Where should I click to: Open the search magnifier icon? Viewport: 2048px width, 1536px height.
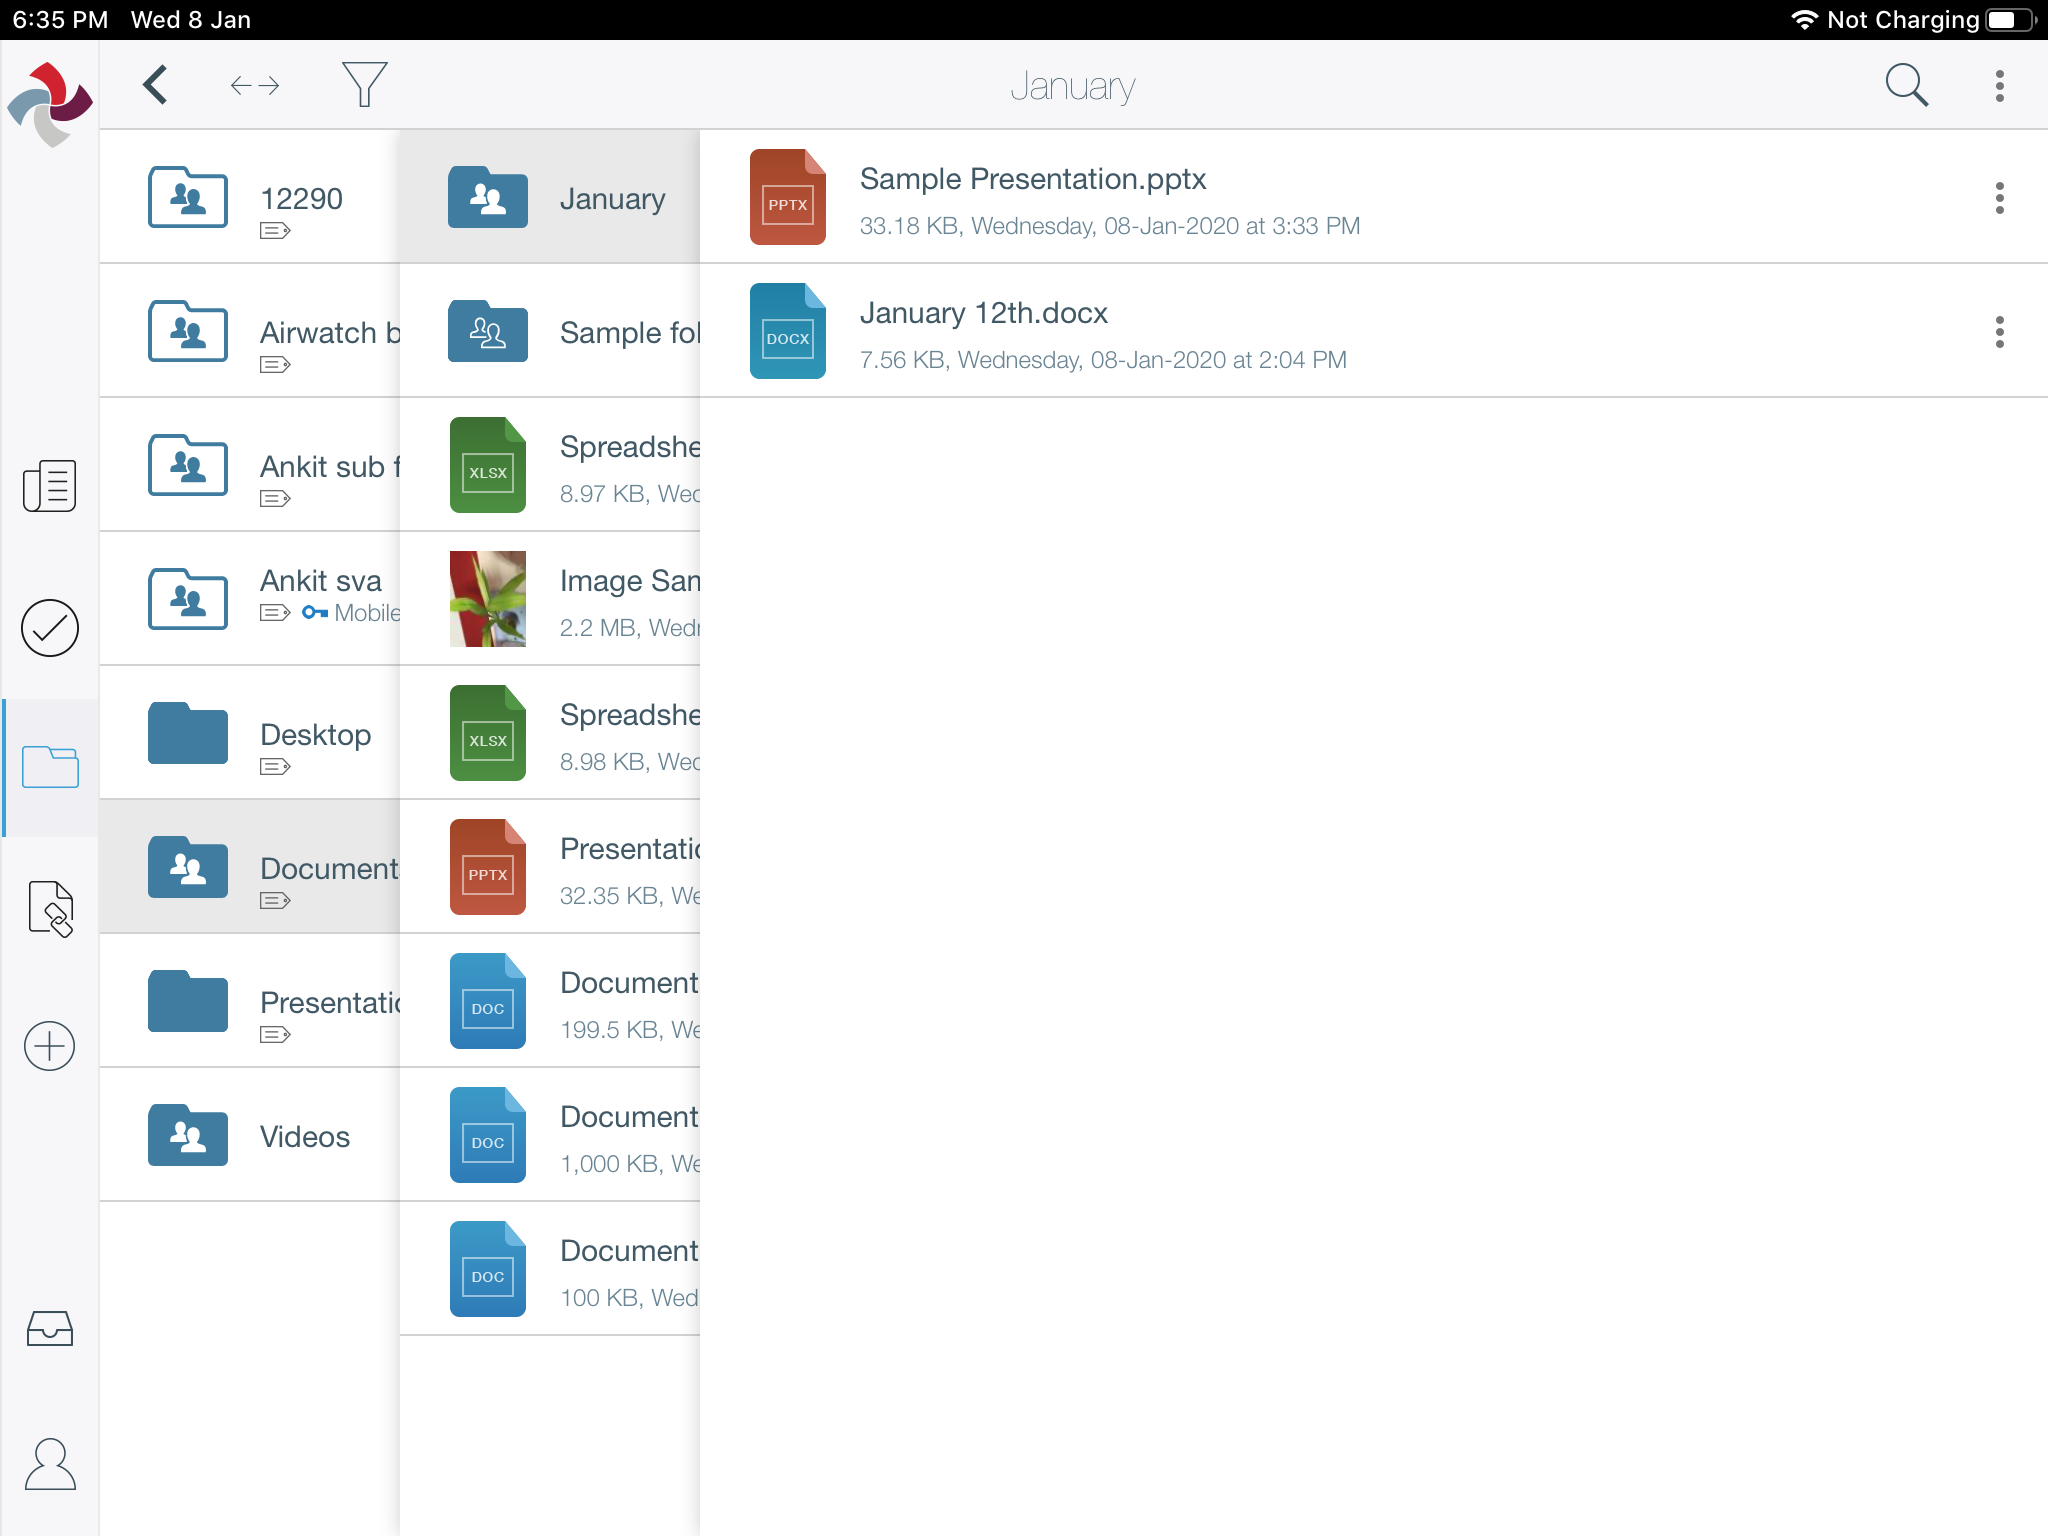coord(1905,85)
